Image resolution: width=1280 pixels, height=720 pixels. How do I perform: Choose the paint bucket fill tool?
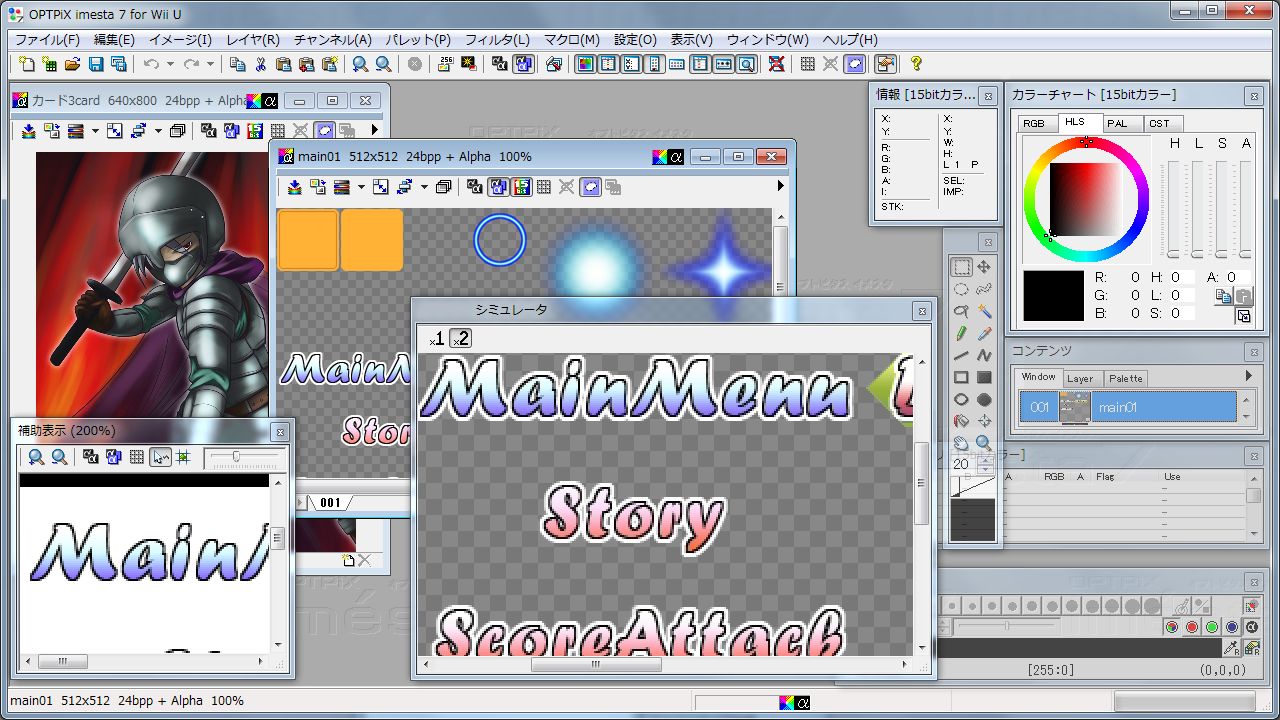[961, 421]
